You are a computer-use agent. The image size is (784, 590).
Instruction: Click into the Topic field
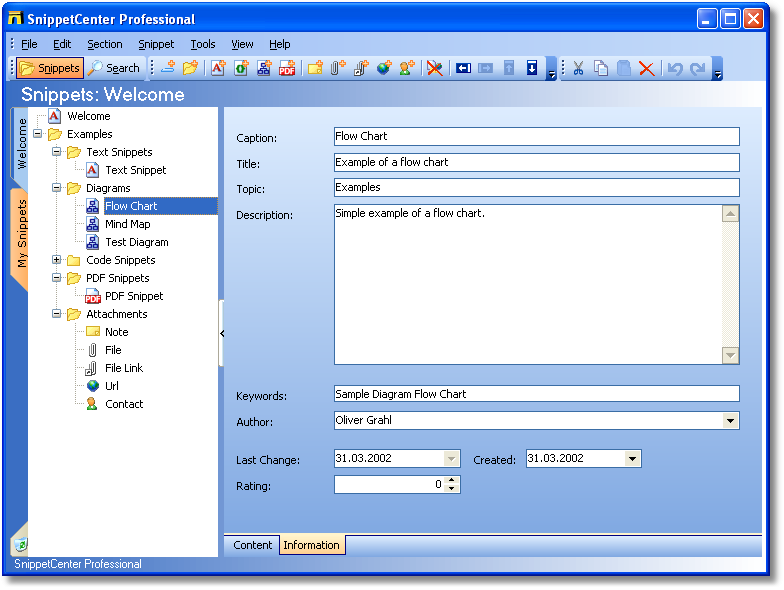[536, 188]
